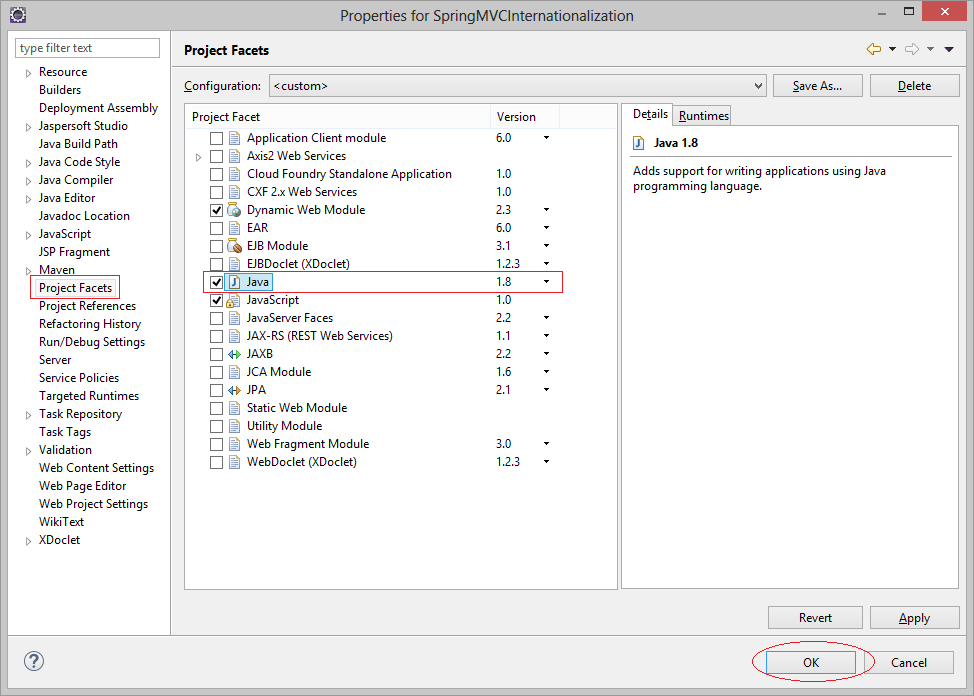Click the Eclipse icon in title bar

coord(19,14)
